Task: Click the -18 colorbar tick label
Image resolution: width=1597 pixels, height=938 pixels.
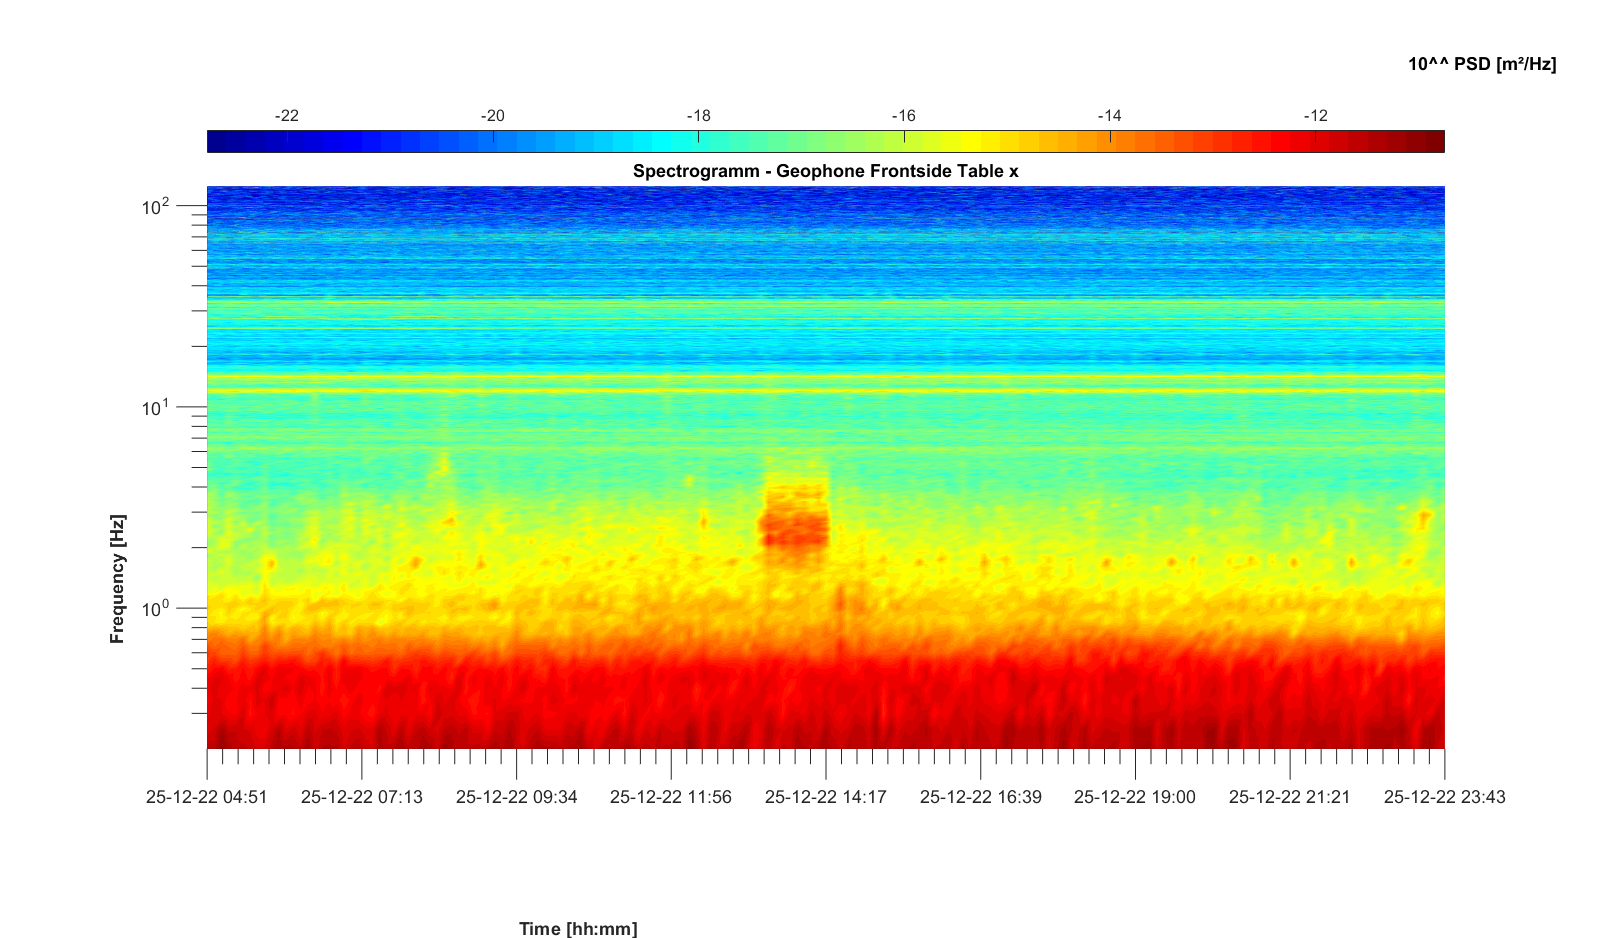Action: [698, 116]
